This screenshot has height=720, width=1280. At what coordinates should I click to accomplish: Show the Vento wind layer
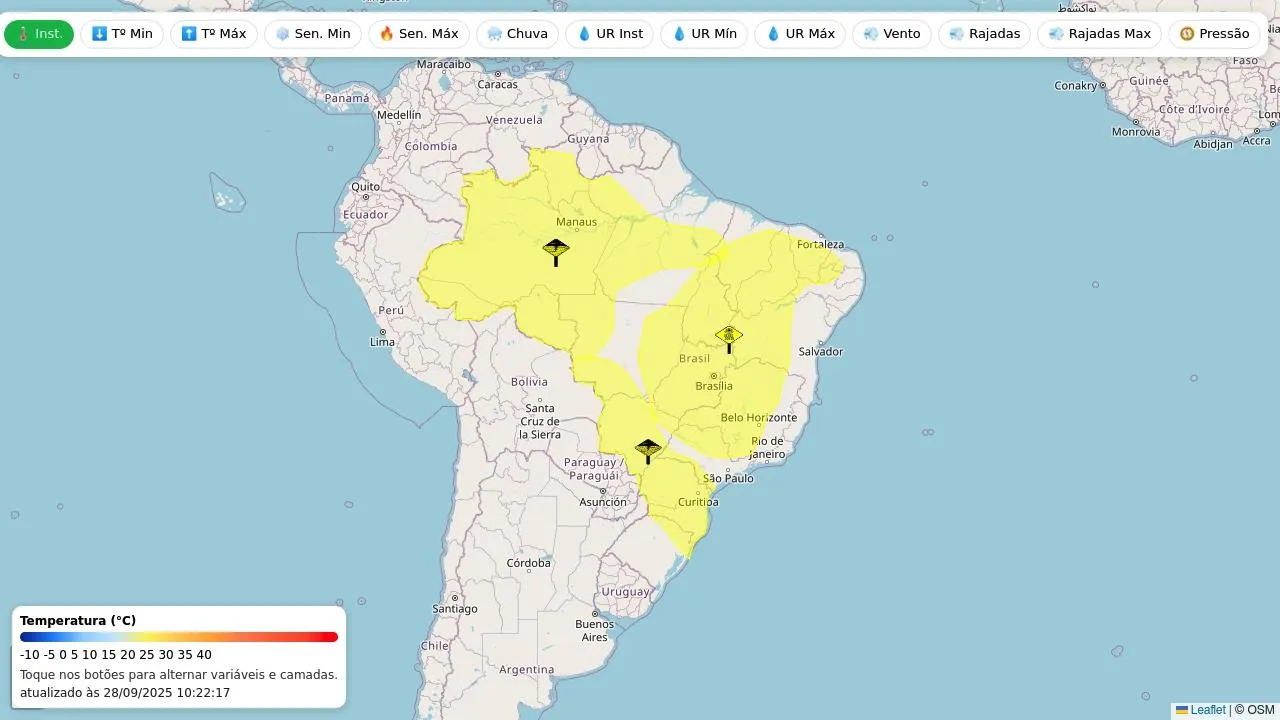tap(891, 34)
